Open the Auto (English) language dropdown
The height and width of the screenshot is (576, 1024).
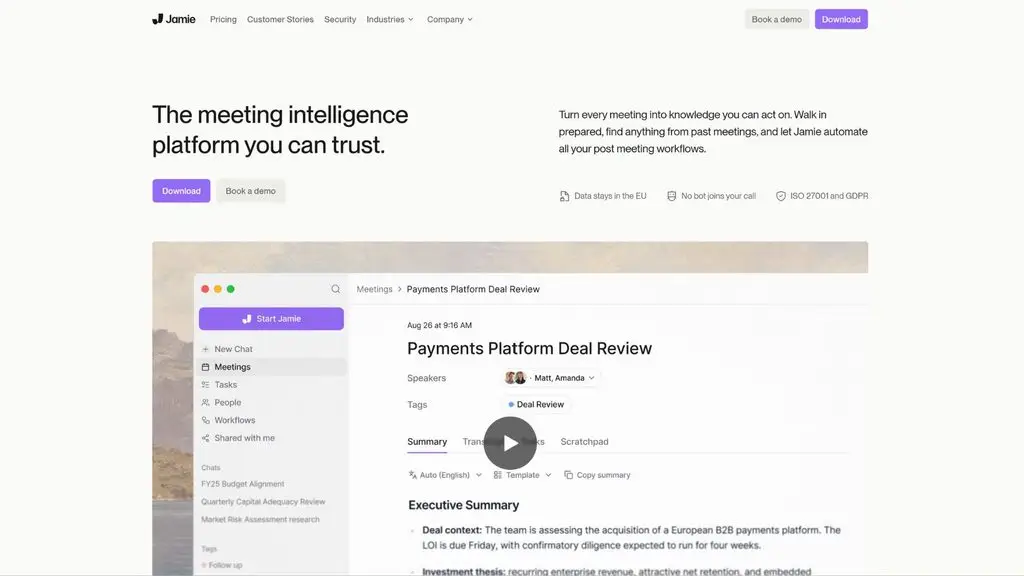(445, 475)
